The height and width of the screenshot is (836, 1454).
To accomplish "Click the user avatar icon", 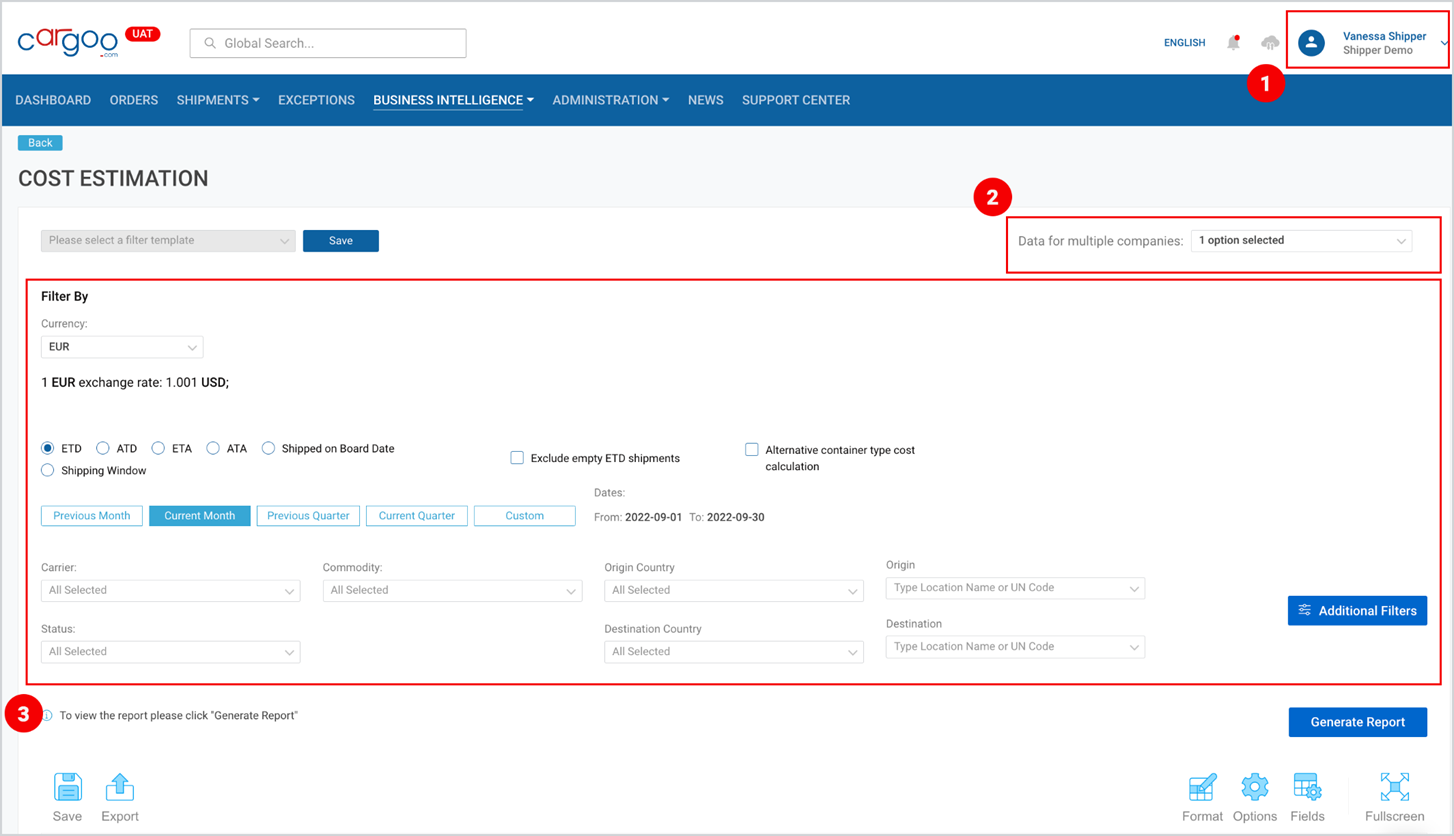I will point(1311,43).
